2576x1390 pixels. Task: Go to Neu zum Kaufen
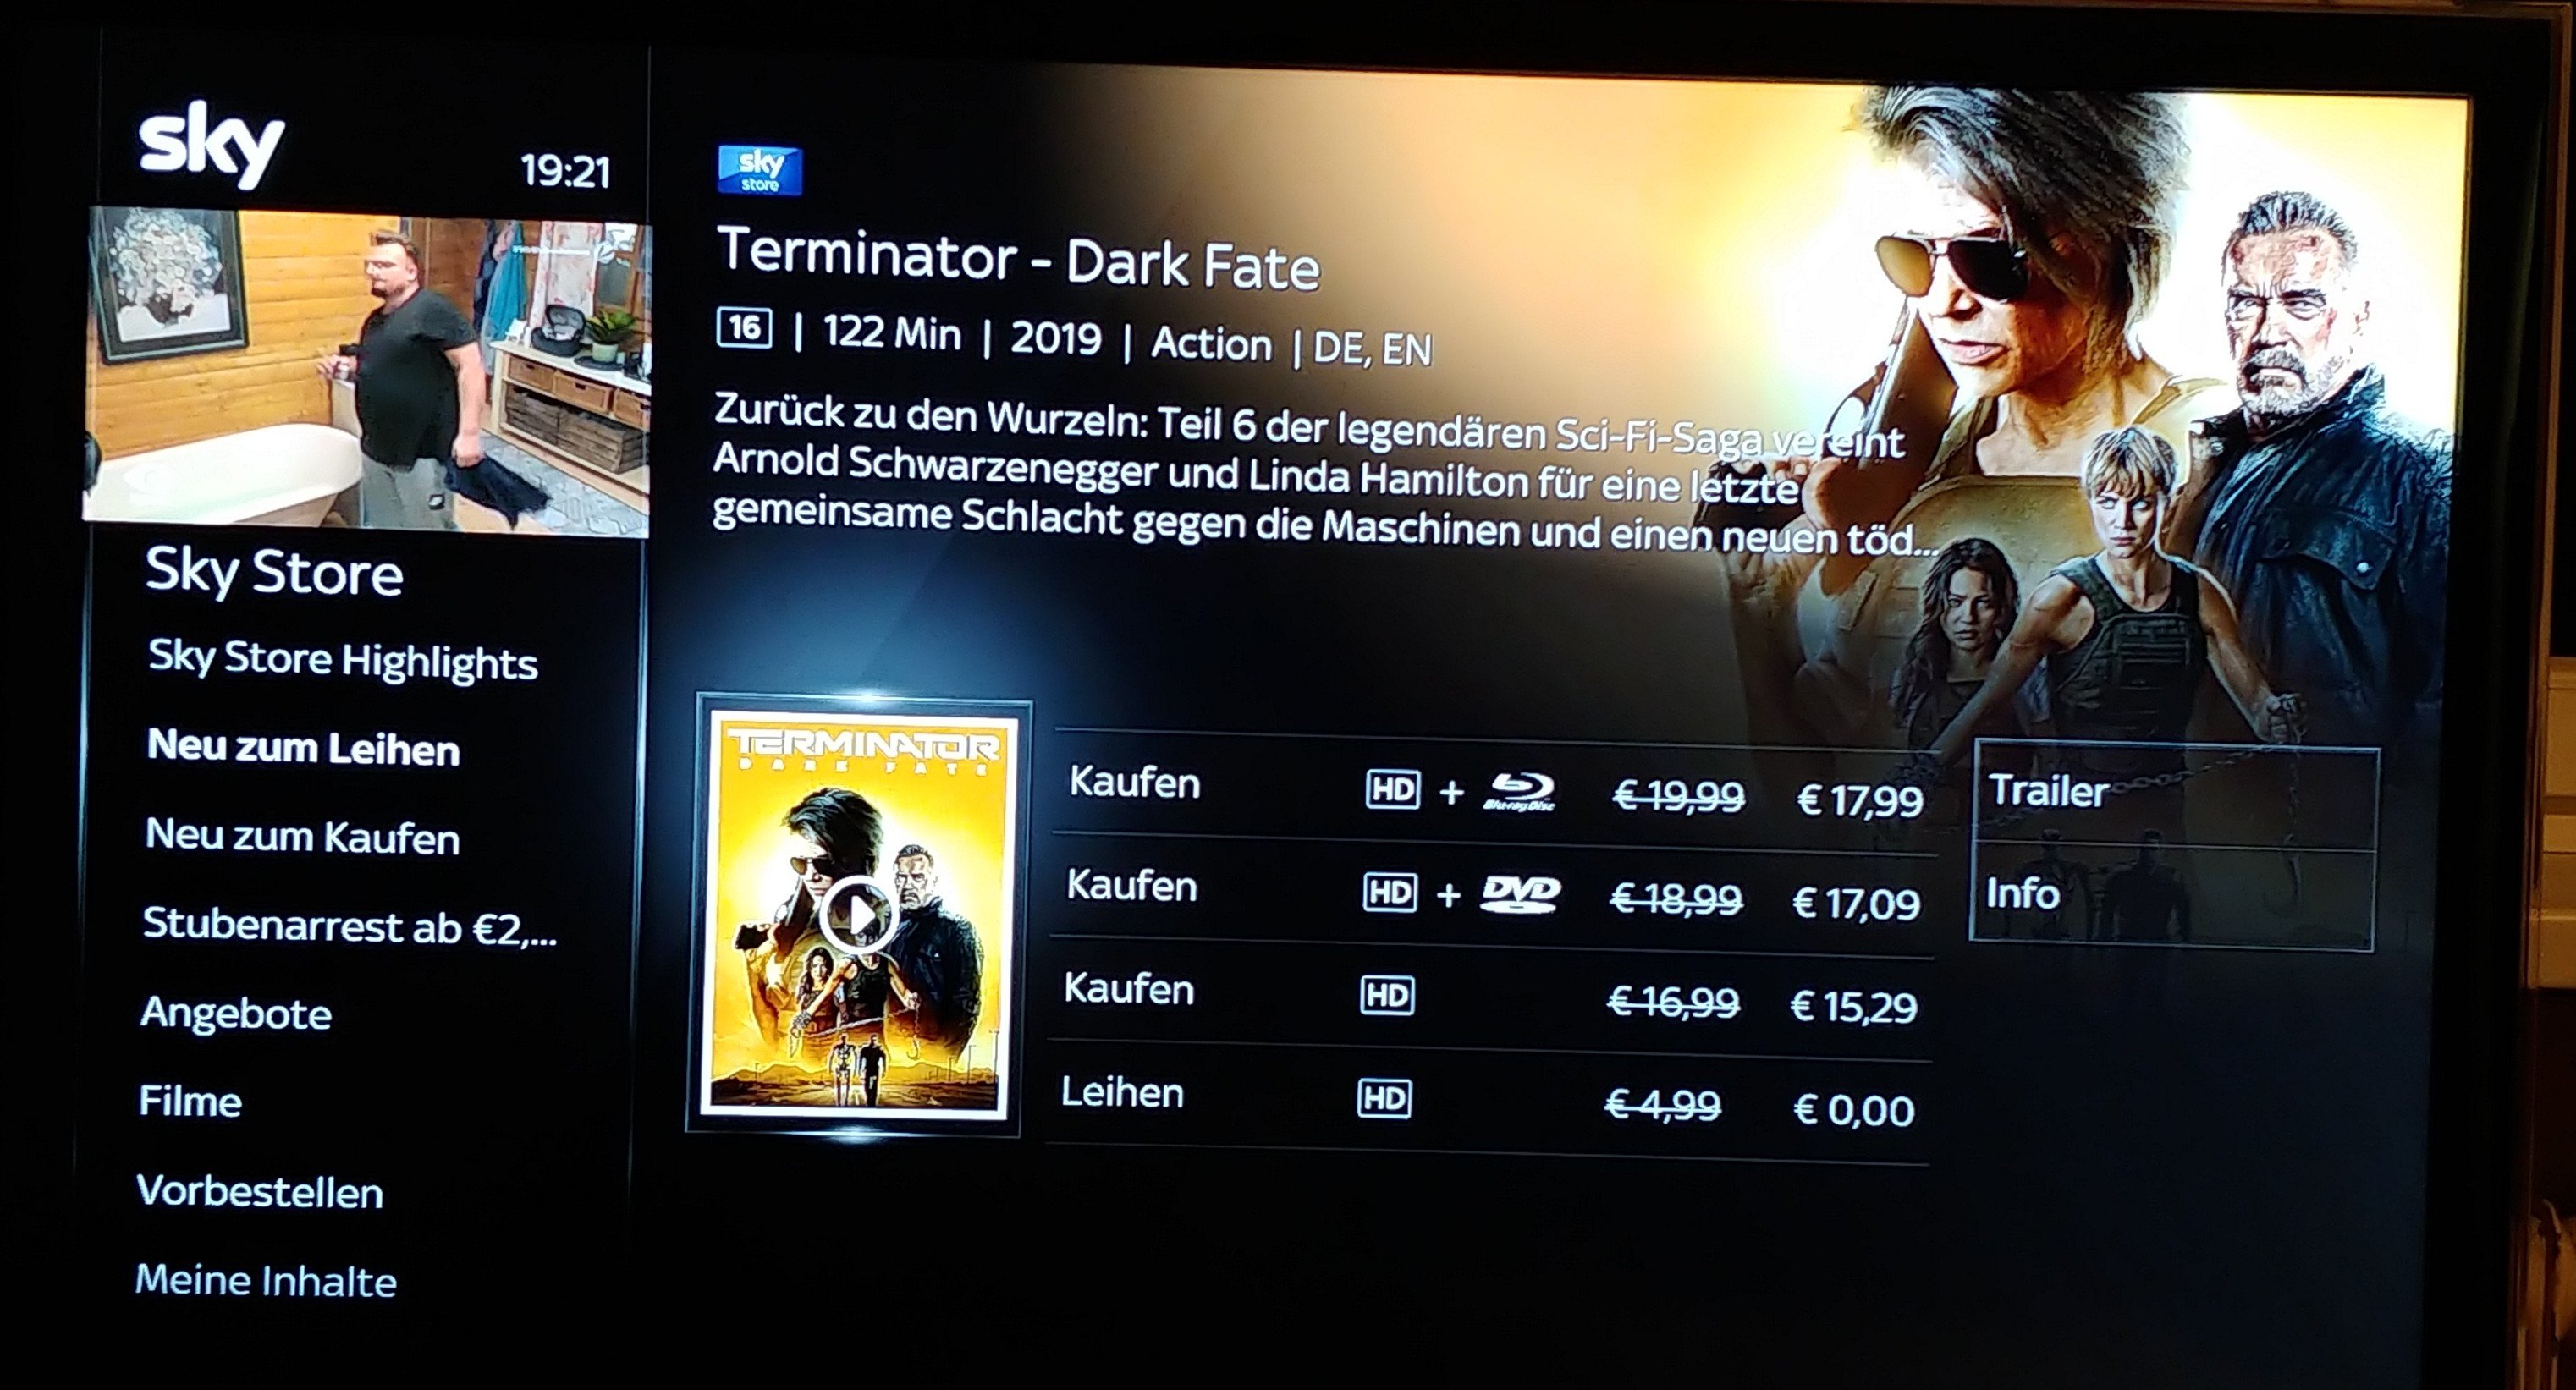[302, 836]
